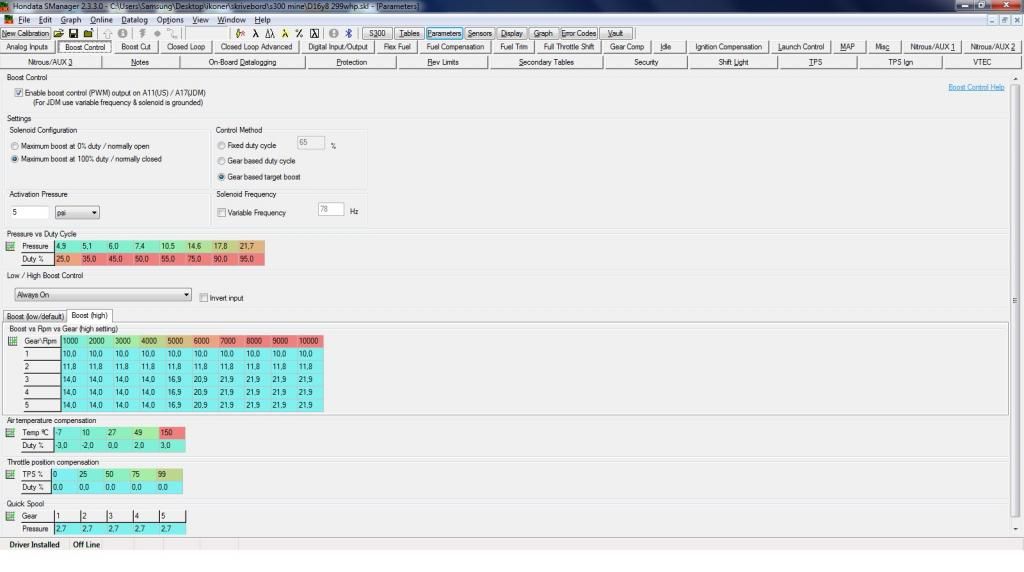This screenshot has width=1024, height=572.
Task: Click the Bluetooth icon in the toolbar
Action: point(349,33)
